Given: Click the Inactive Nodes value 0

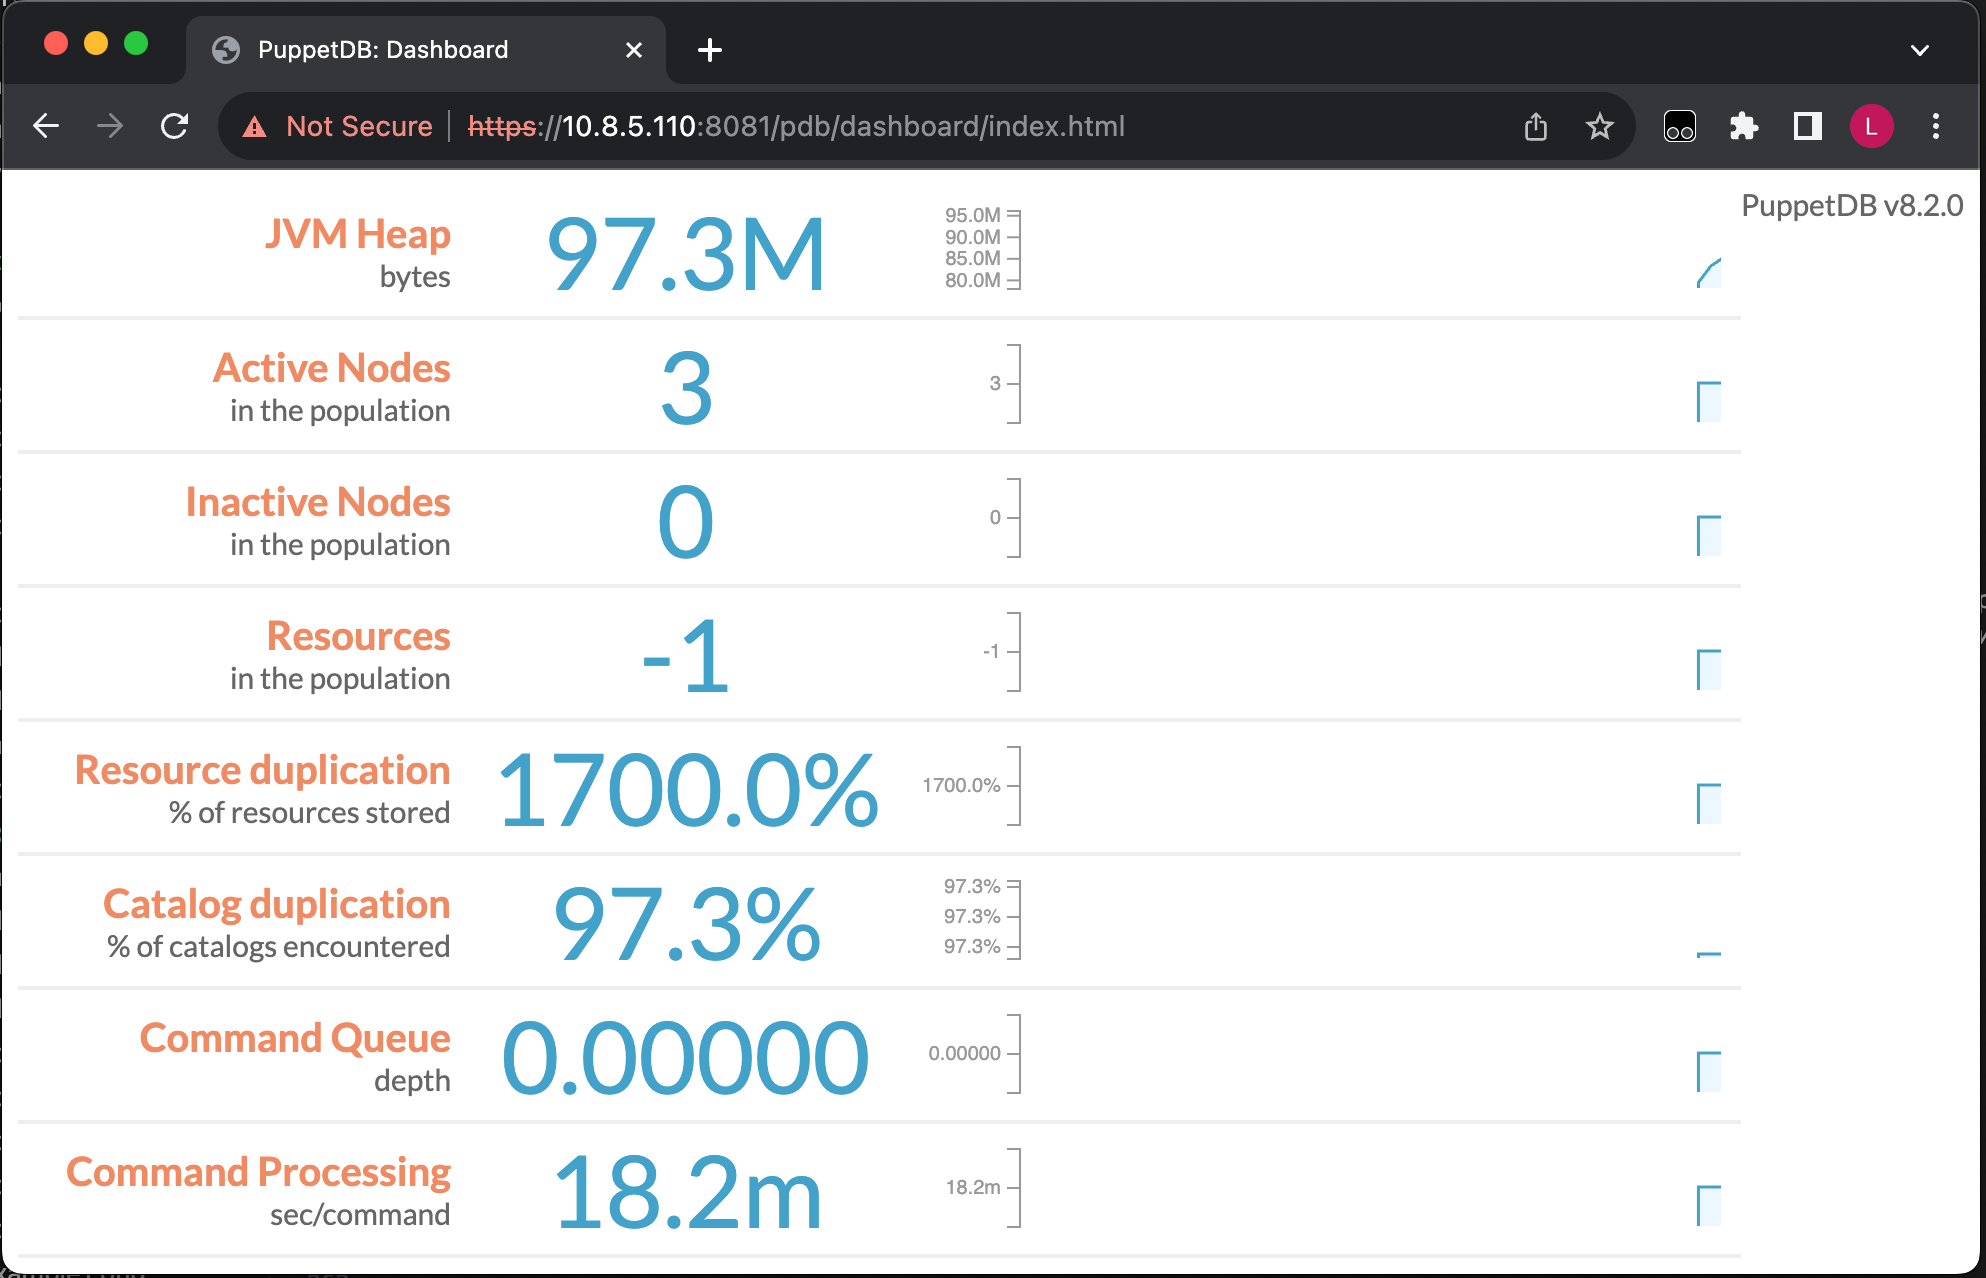Looking at the screenshot, I should pos(686,523).
